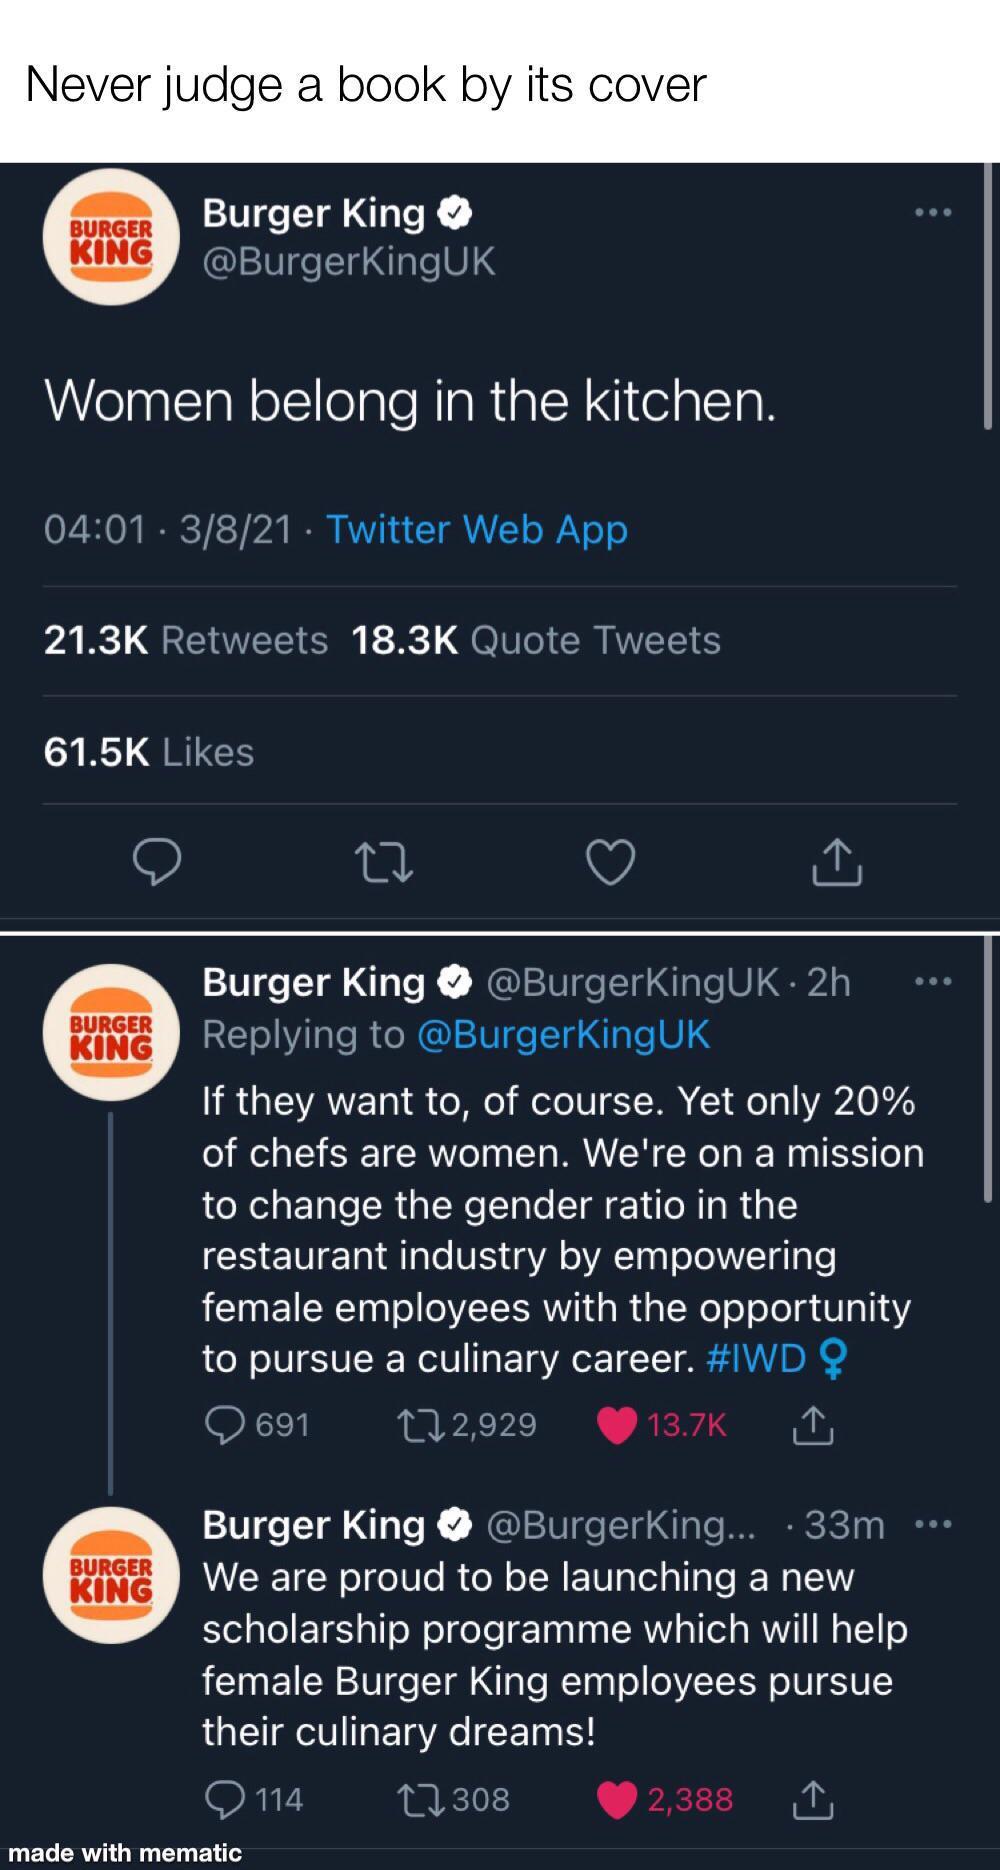The height and width of the screenshot is (1870, 1000).
Task: Share the main tweet via share icon
Action: [837, 863]
